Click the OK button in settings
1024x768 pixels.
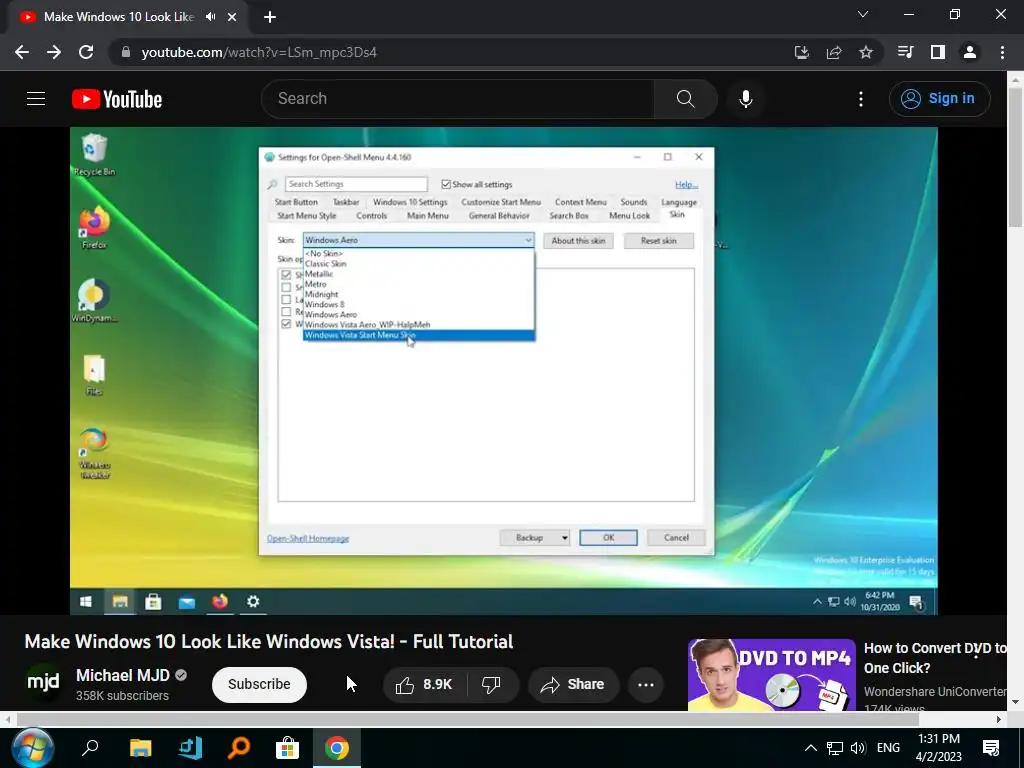pyautogui.click(x=609, y=537)
